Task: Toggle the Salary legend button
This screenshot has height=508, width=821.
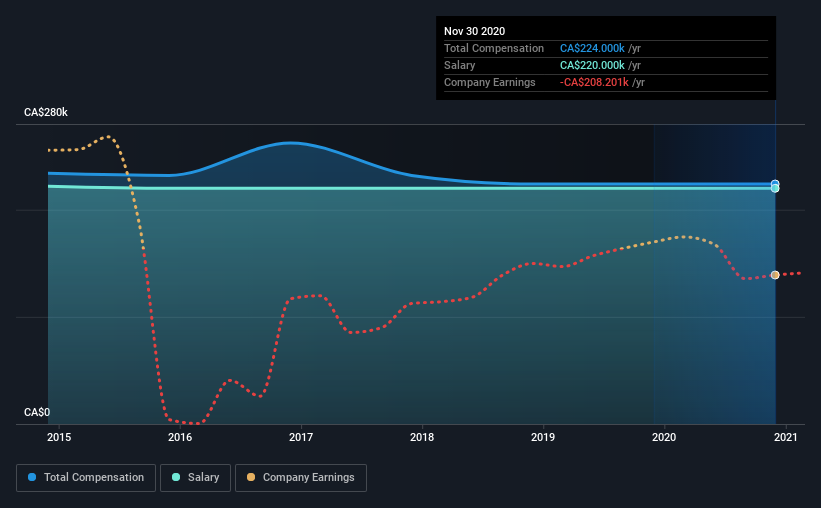Action: [195, 478]
